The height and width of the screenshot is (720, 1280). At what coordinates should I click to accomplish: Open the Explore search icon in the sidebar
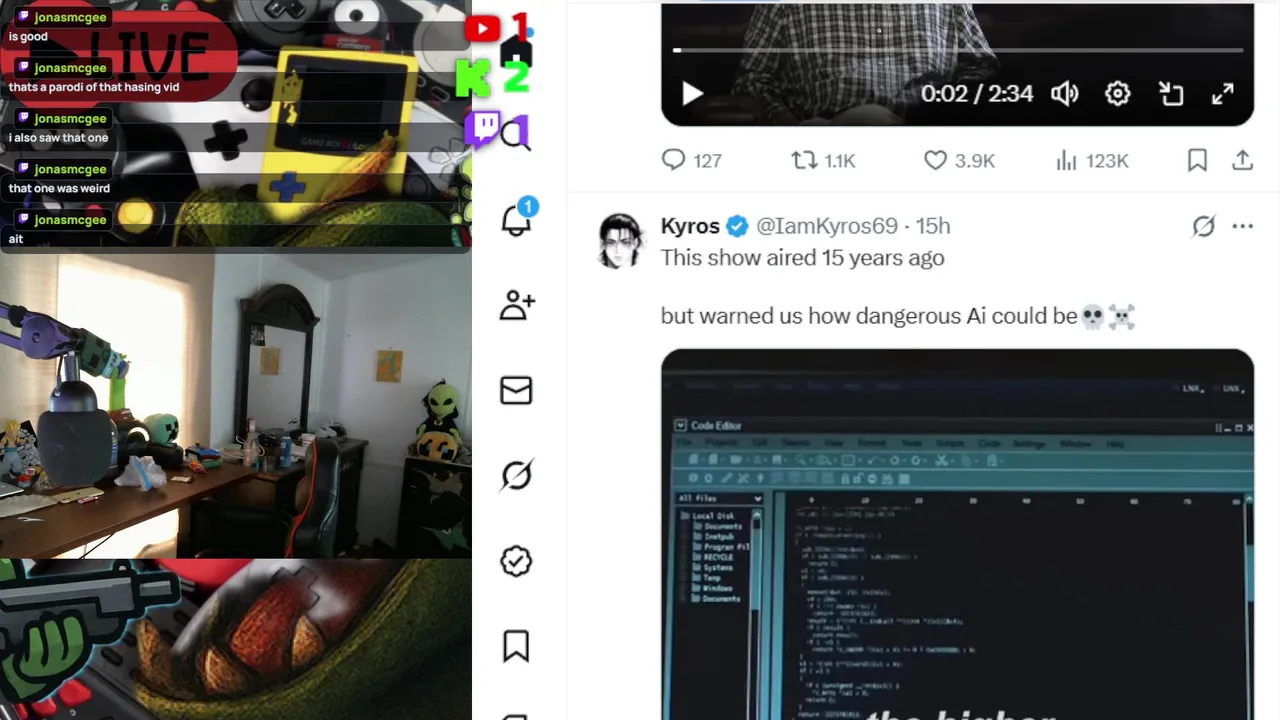point(516,134)
